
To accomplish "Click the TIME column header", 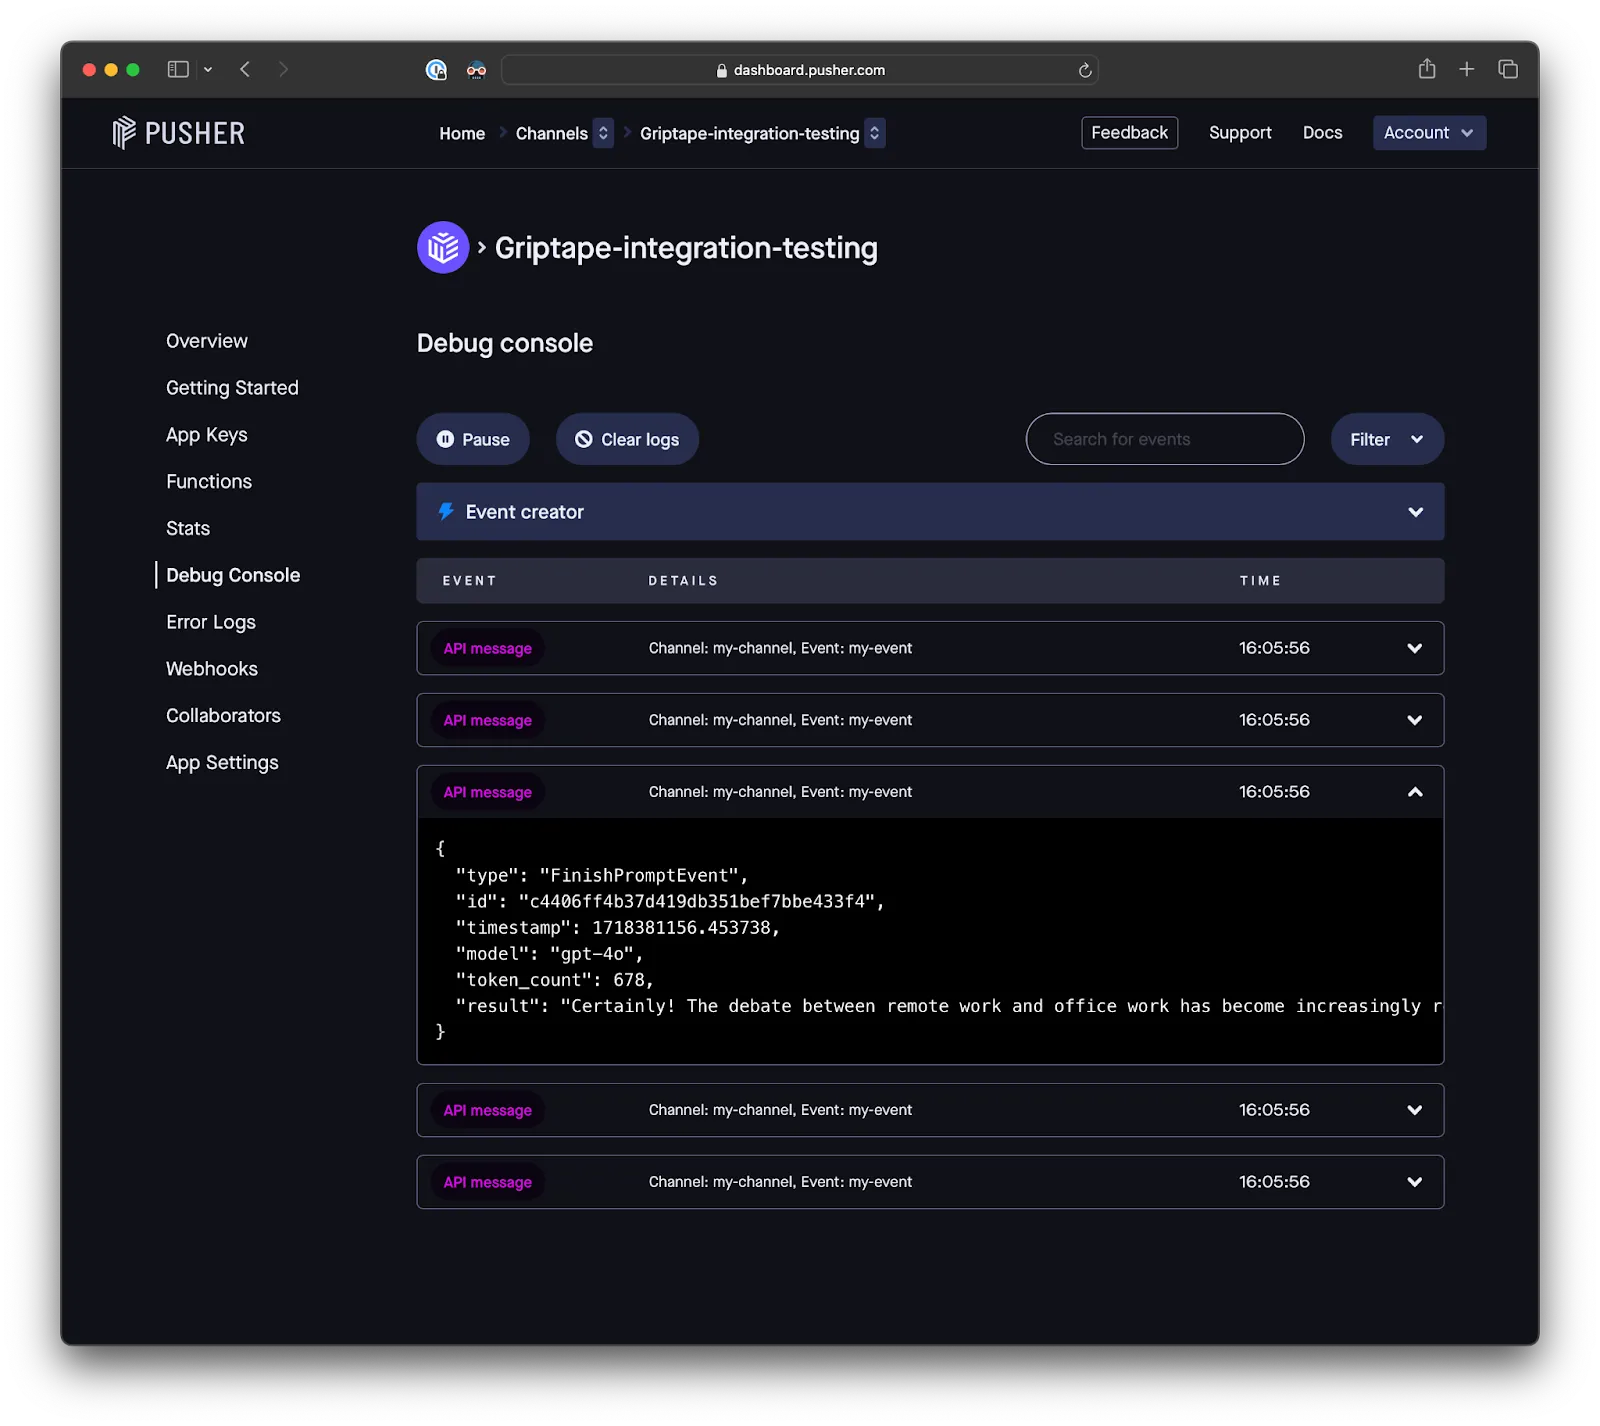I will click(x=1260, y=581).
